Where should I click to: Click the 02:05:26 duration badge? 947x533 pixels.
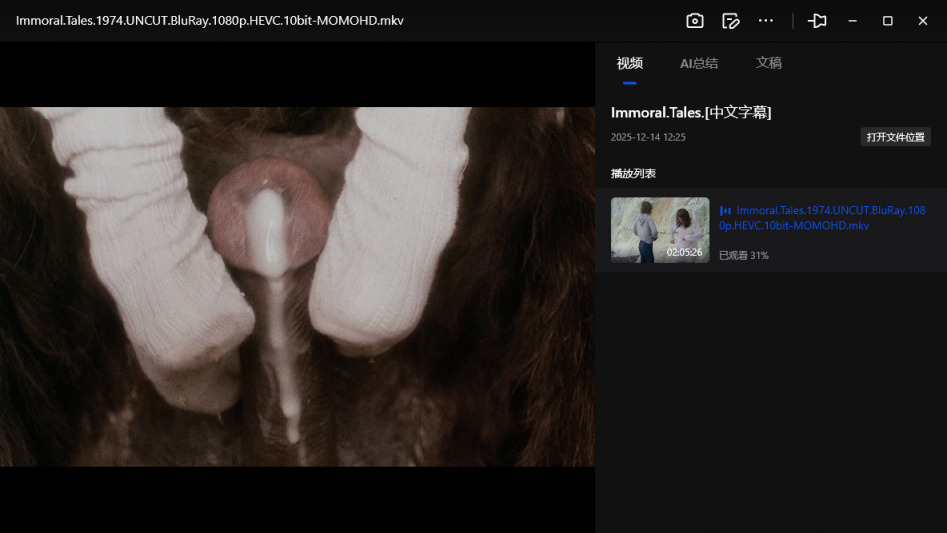pos(684,252)
